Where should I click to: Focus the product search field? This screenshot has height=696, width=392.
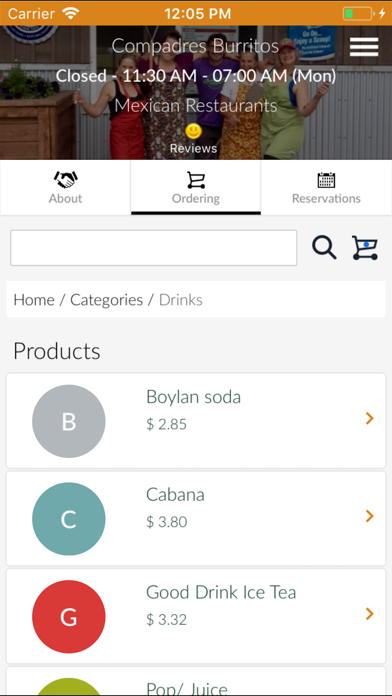(x=154, y=248)
